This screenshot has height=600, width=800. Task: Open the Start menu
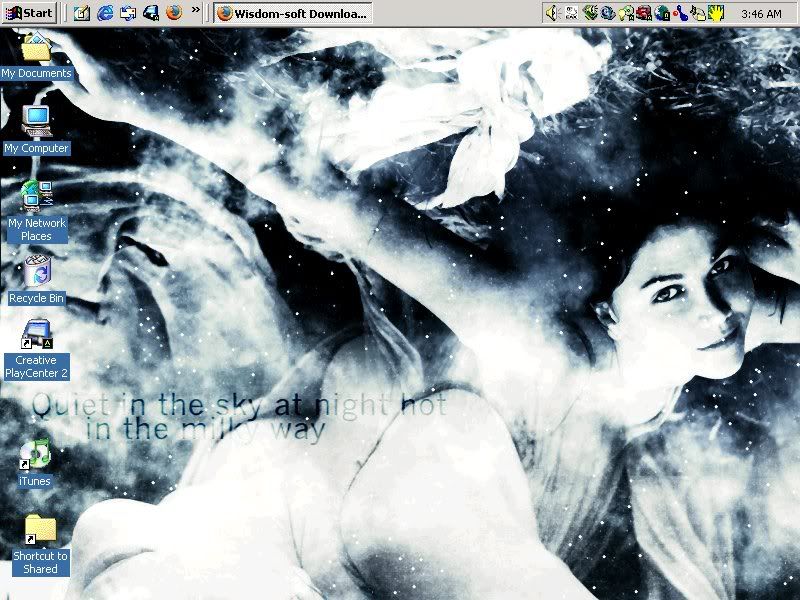tap(30, 10)
